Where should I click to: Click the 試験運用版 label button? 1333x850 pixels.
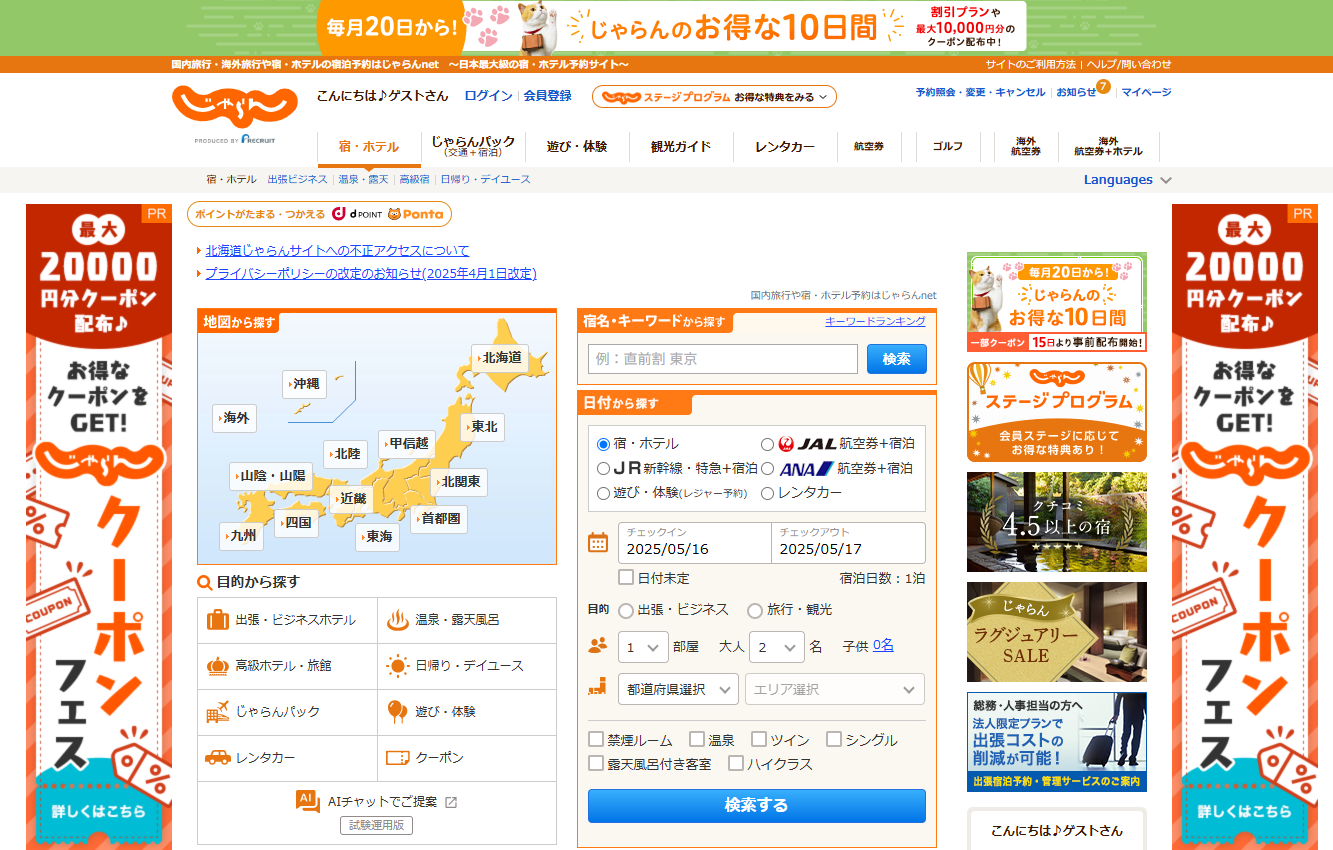pyautogui.click(x=376, y=825)
